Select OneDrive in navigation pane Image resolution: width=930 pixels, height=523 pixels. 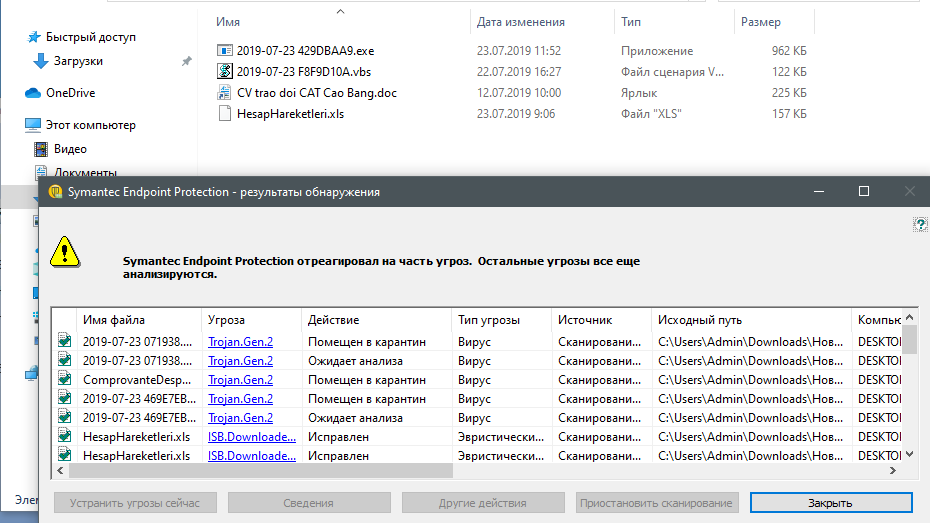click(71, 93)
